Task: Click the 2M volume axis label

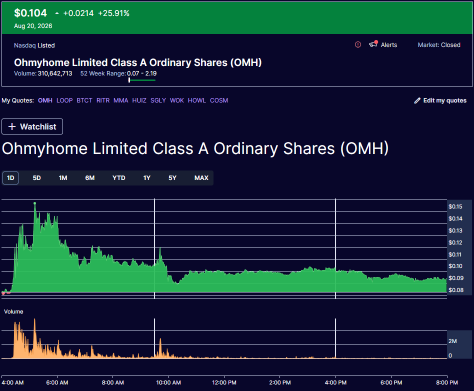Action: click(x=453, y=341)
